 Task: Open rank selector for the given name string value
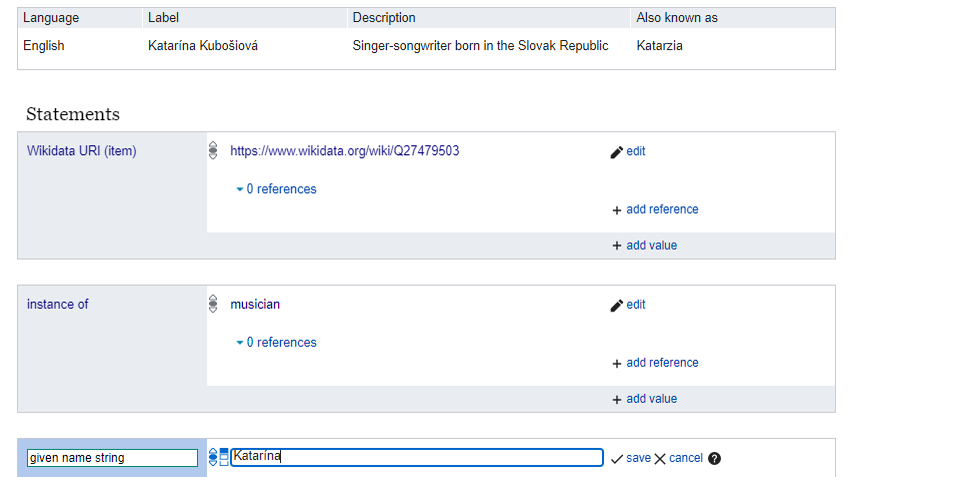(x=212, y=457)
